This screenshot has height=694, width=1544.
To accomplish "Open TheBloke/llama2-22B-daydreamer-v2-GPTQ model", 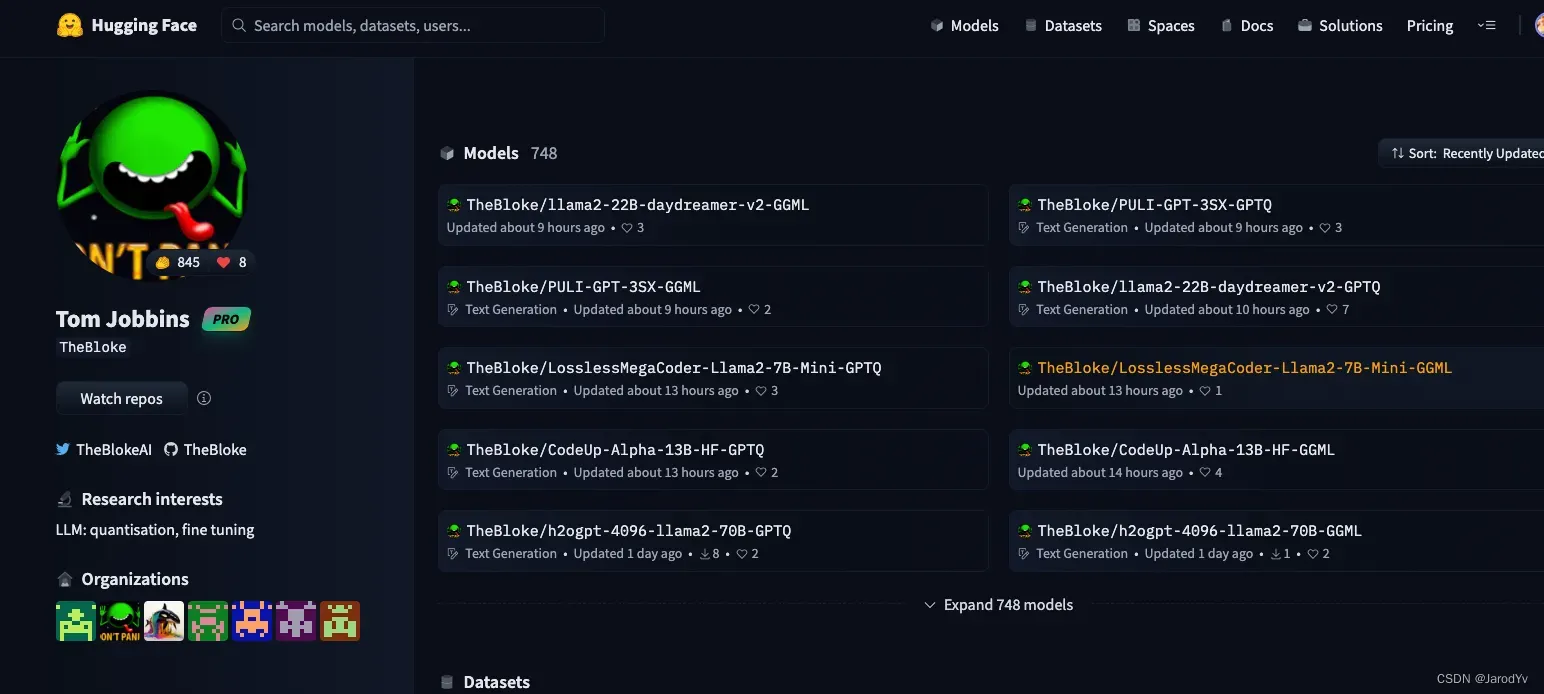I will [x=1276, y=296].
